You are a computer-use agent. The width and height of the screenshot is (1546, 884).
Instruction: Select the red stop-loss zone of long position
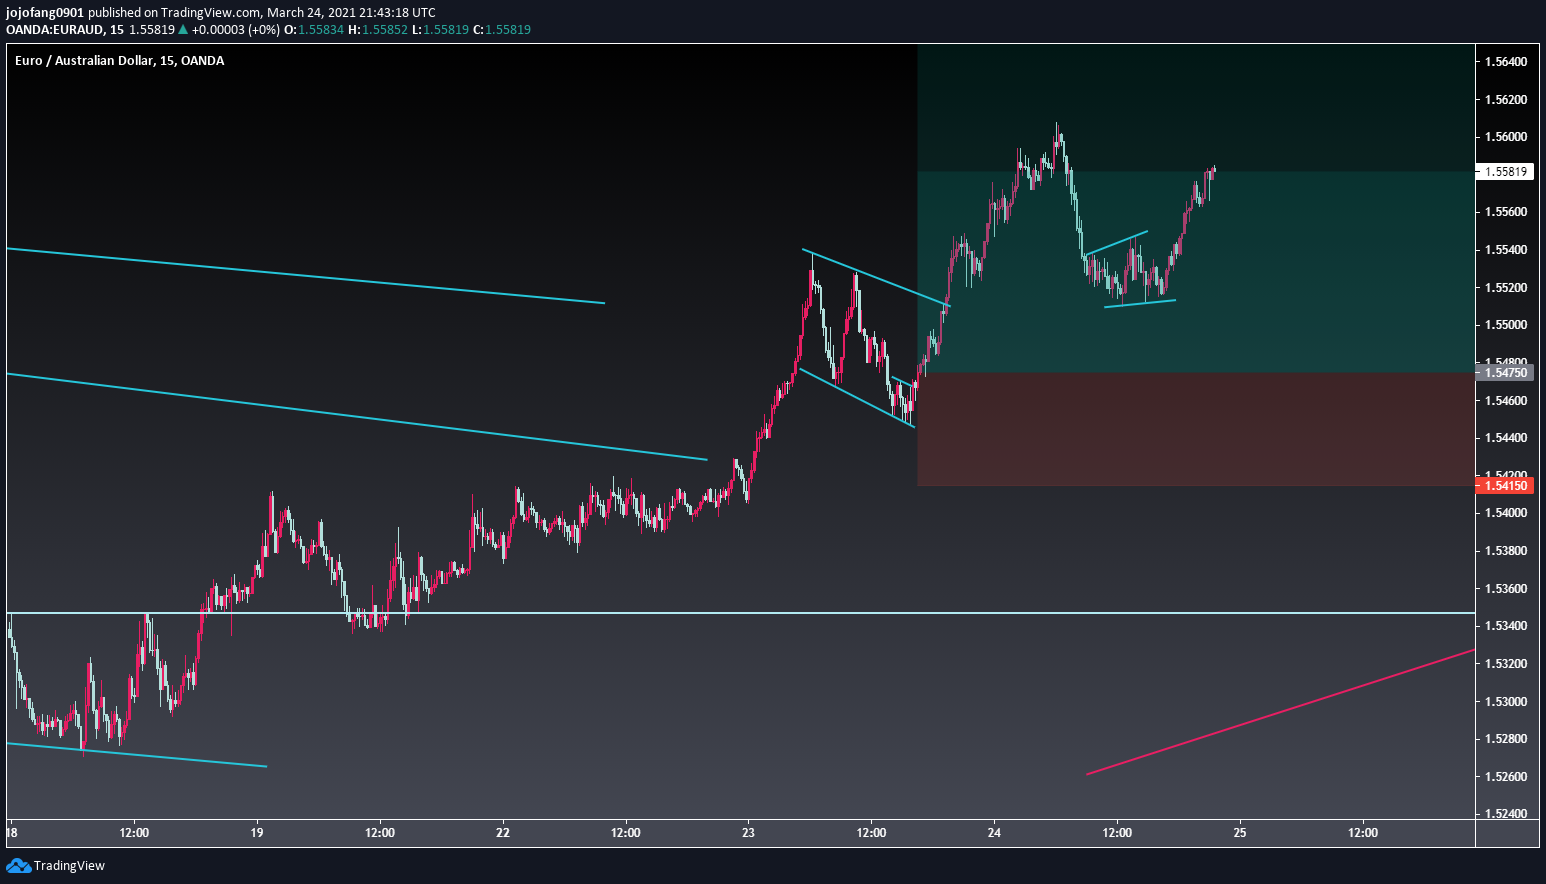(1196, 430)
